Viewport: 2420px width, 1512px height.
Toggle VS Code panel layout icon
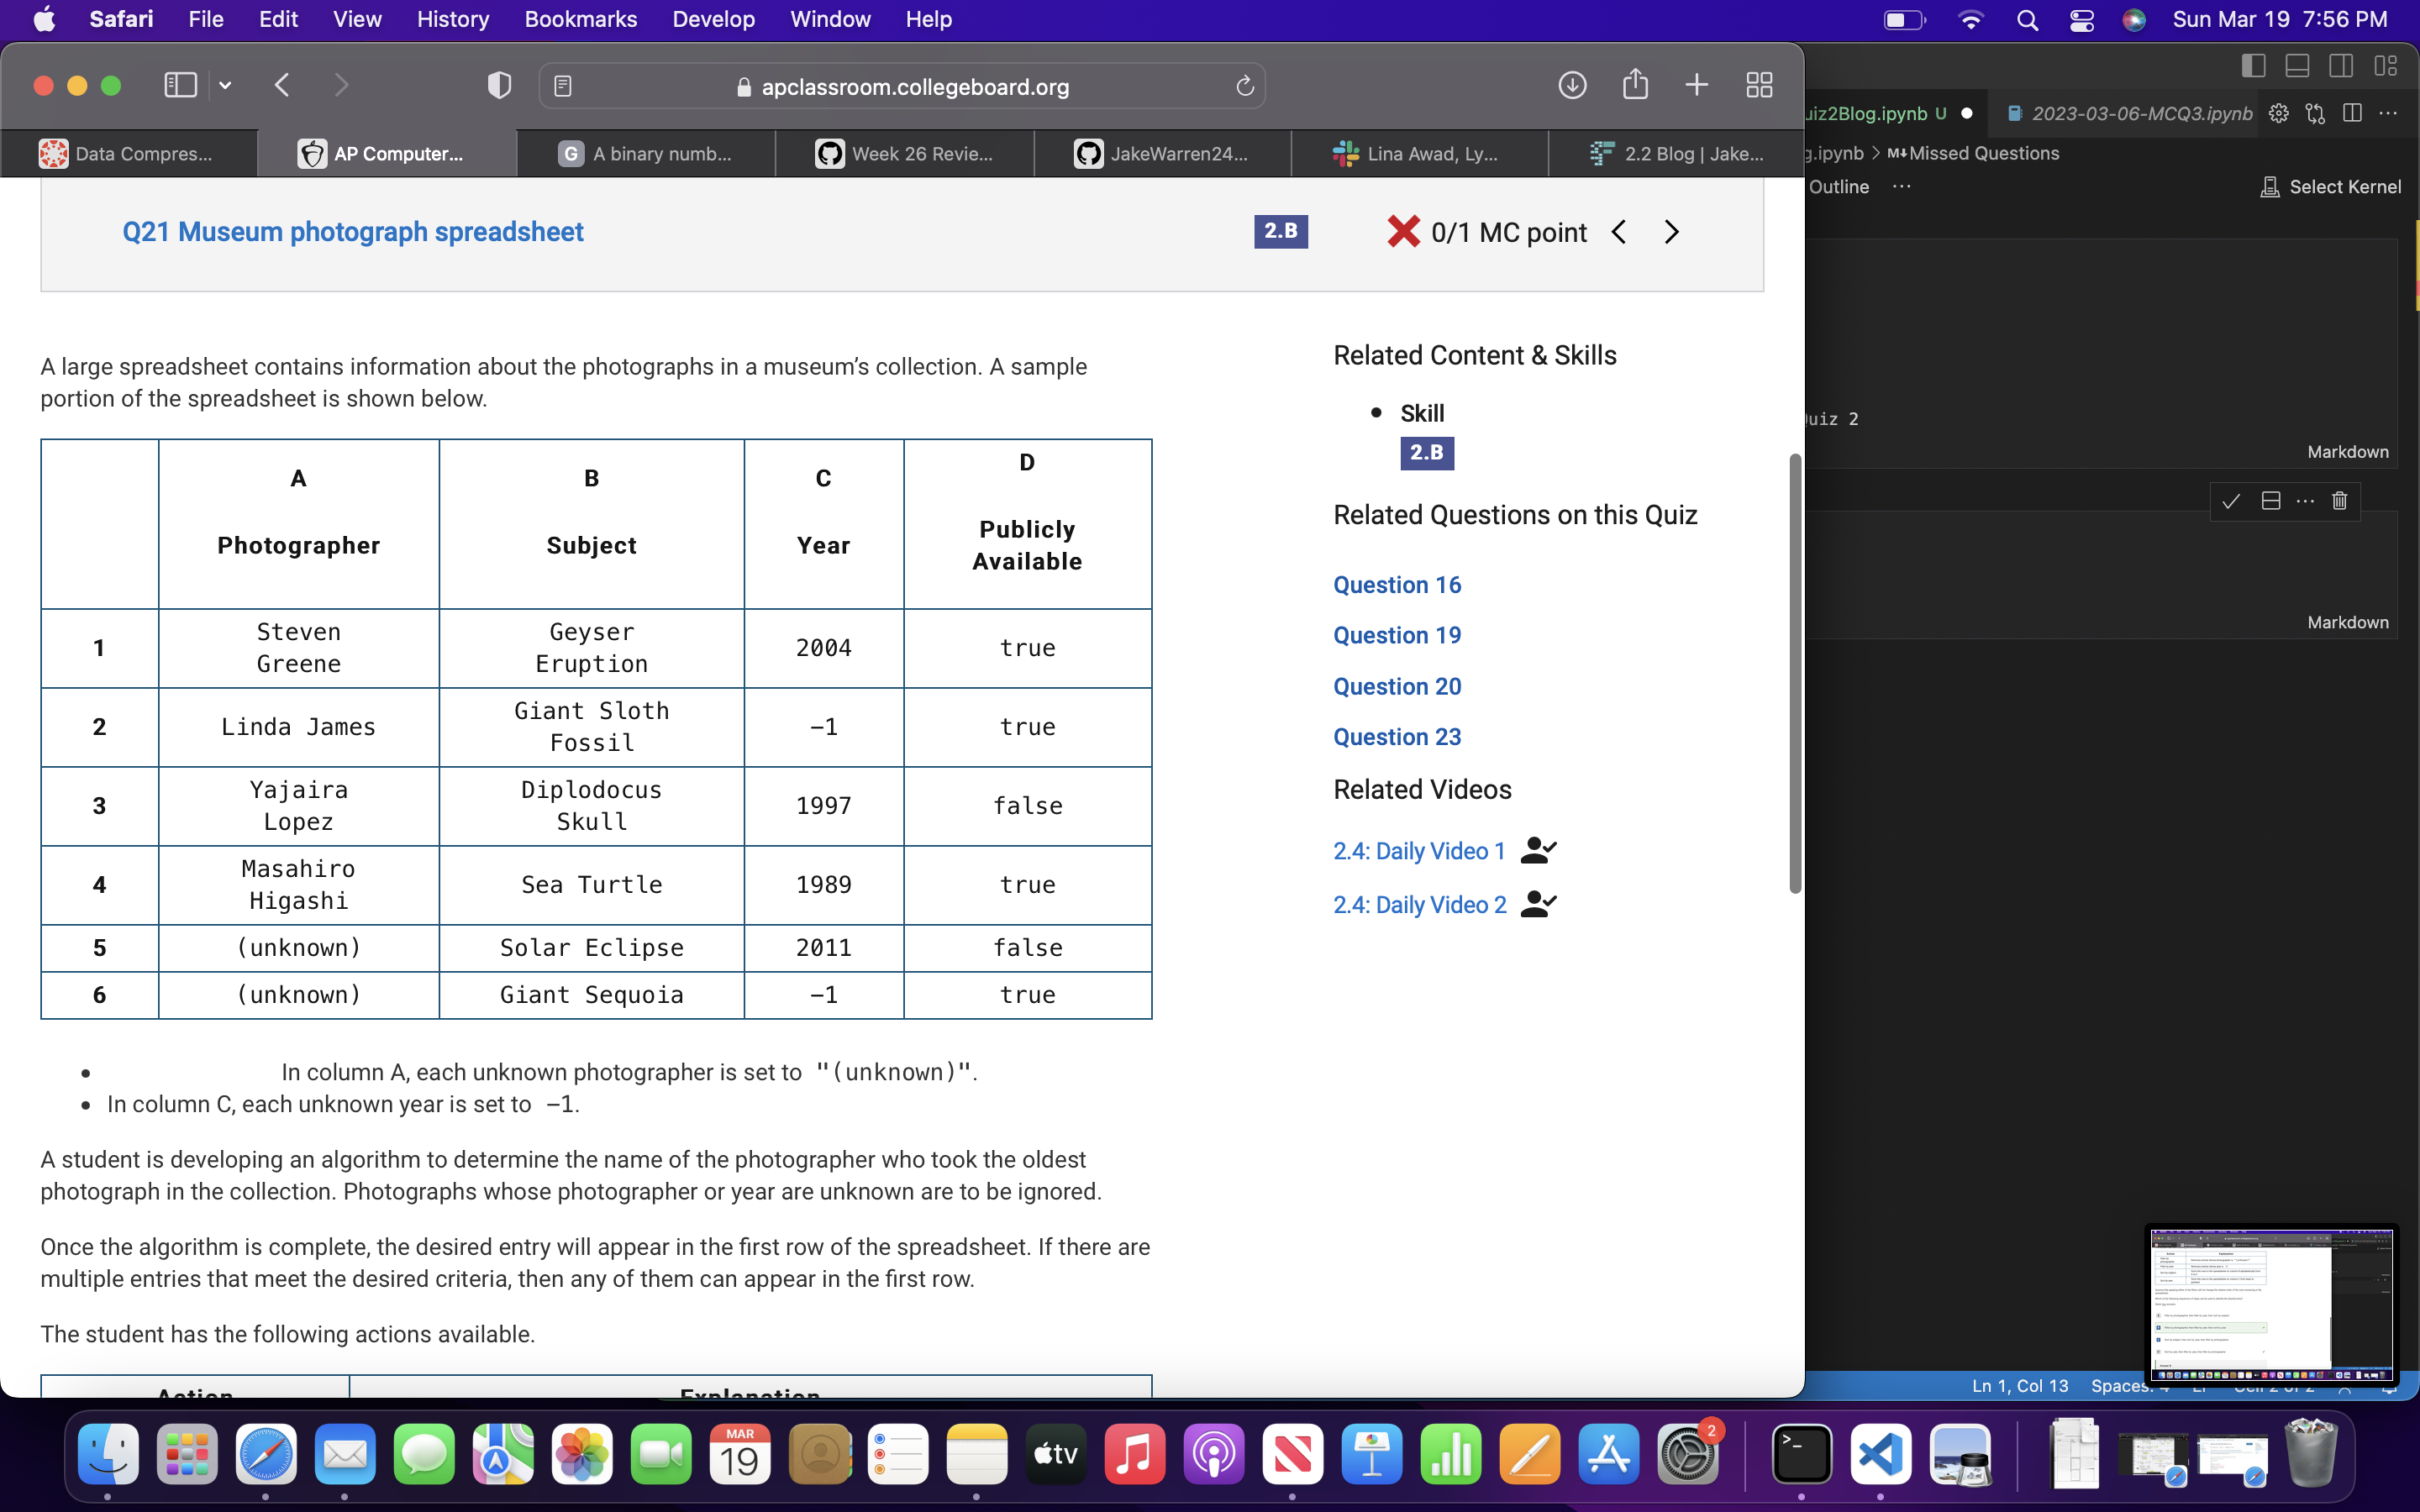point(2297,66)
